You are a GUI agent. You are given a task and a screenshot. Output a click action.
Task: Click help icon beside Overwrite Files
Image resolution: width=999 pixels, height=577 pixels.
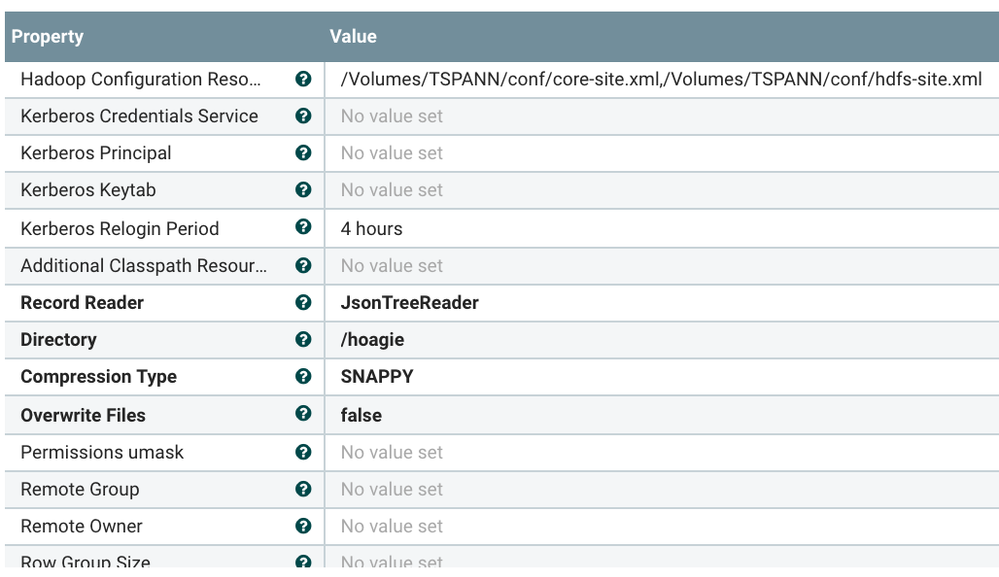[304, 414]
